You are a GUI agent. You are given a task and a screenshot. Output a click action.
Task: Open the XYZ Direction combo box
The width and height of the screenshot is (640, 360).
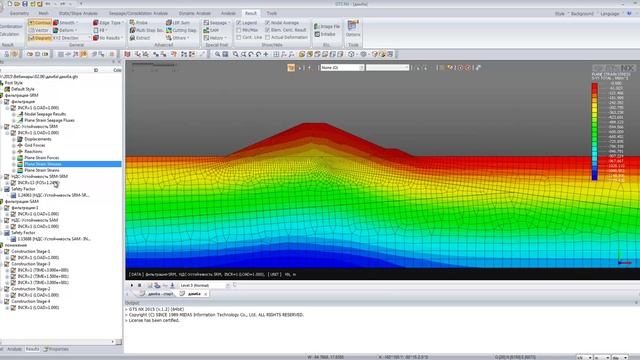[71, 38]
